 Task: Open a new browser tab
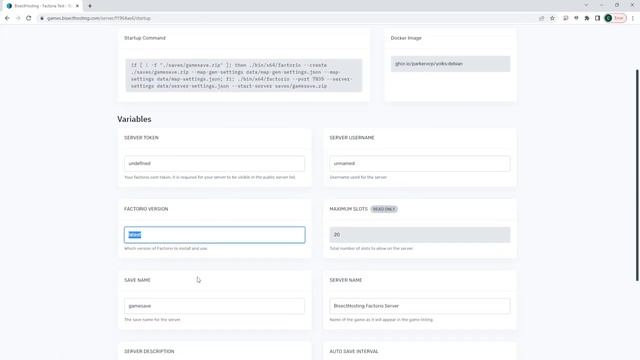tap(90, 6)
